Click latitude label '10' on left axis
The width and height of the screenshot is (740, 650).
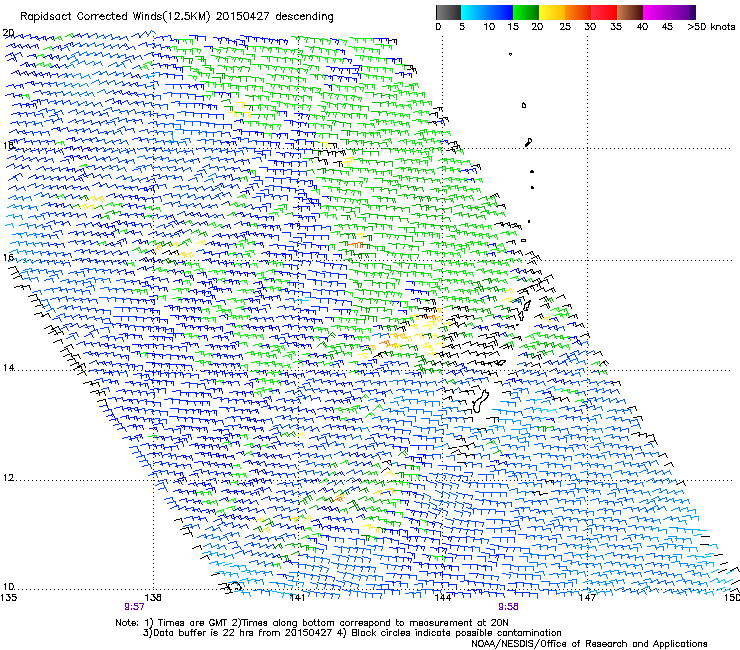click(8, 587)
